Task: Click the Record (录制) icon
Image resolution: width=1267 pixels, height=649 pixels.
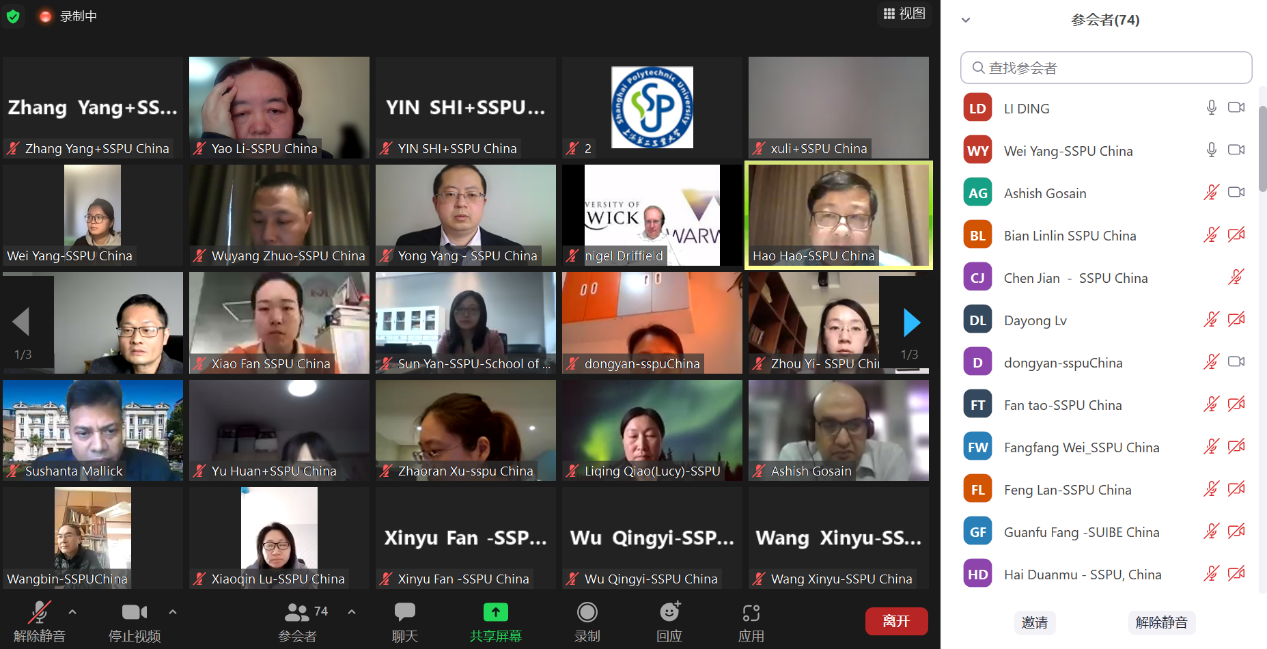Action: [x=587, y=612]
